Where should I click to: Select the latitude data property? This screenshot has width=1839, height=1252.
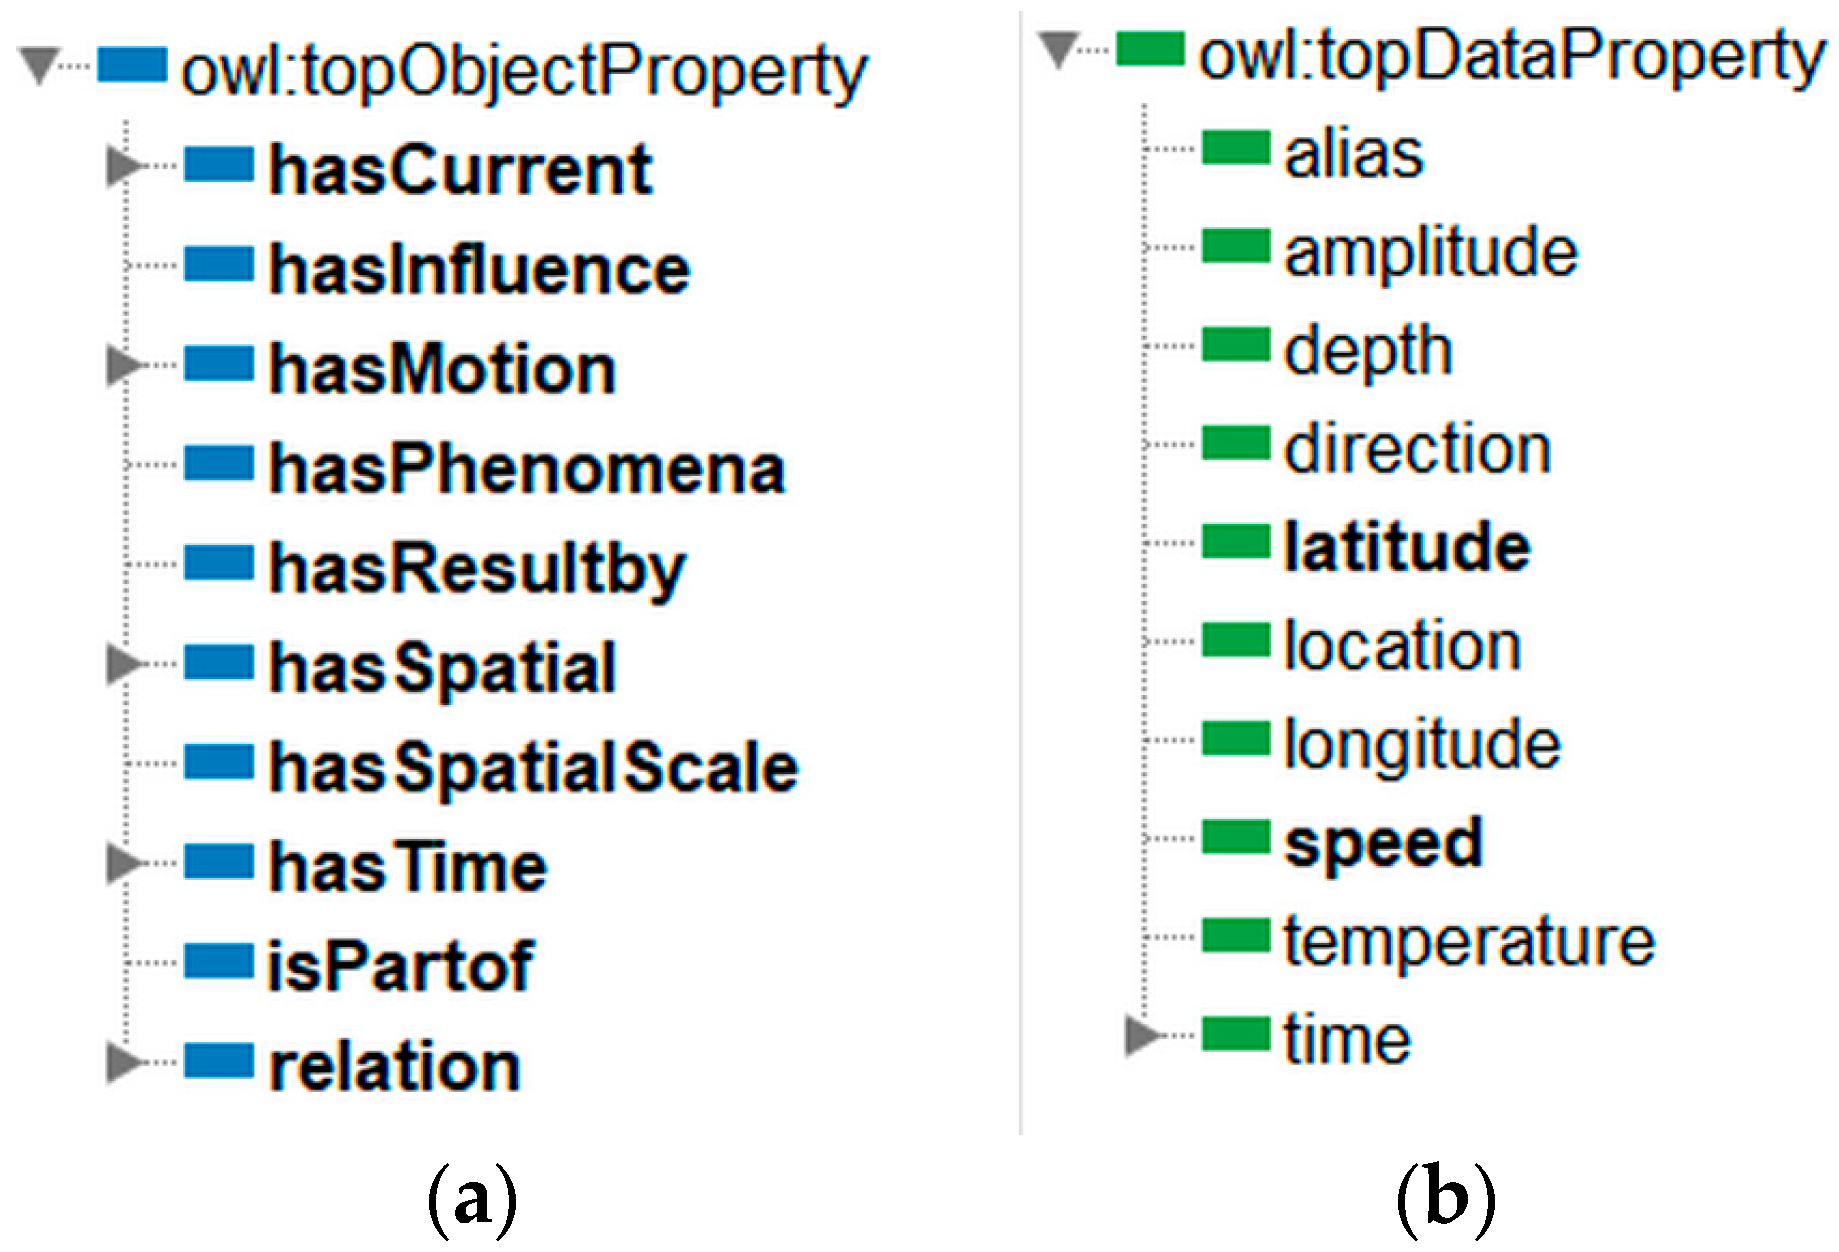click(1406, 546)
